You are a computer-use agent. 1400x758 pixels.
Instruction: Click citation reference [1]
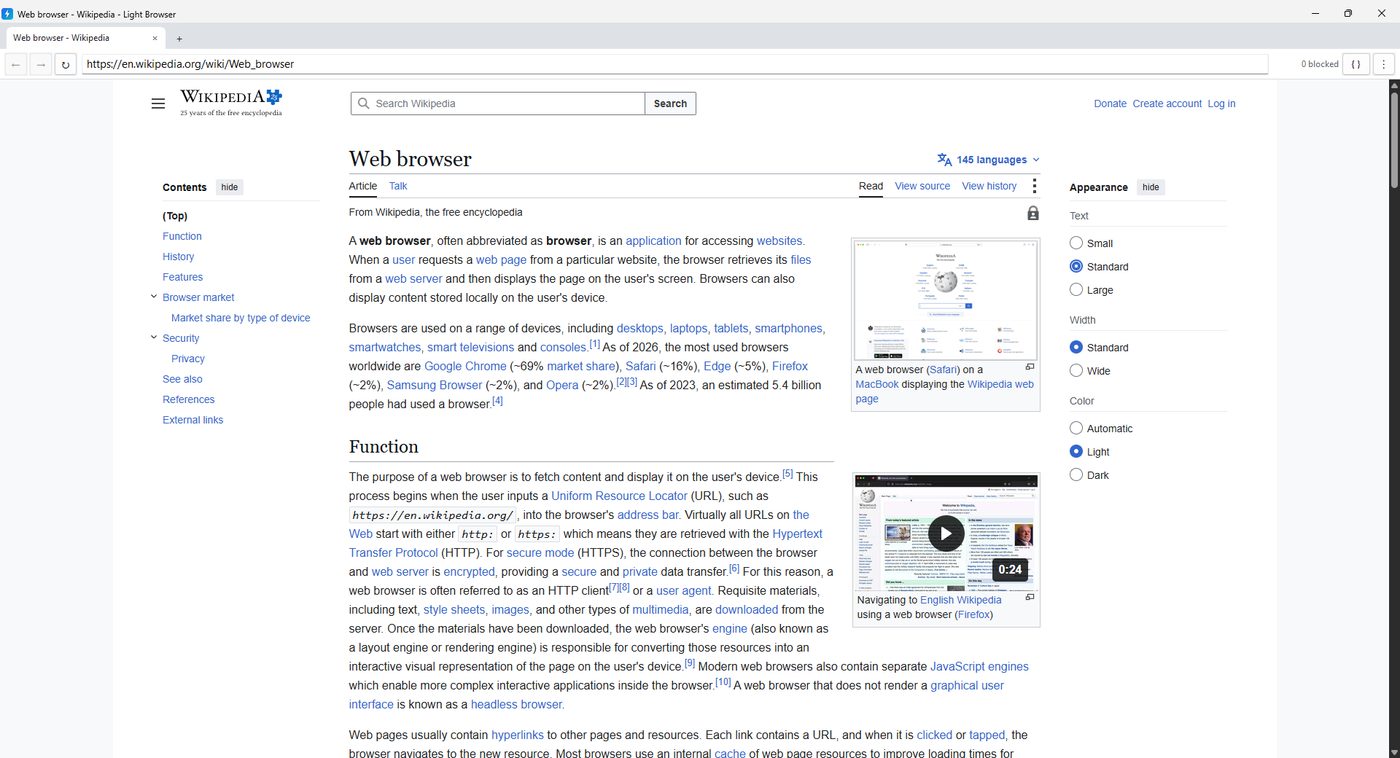pos(594,344)
